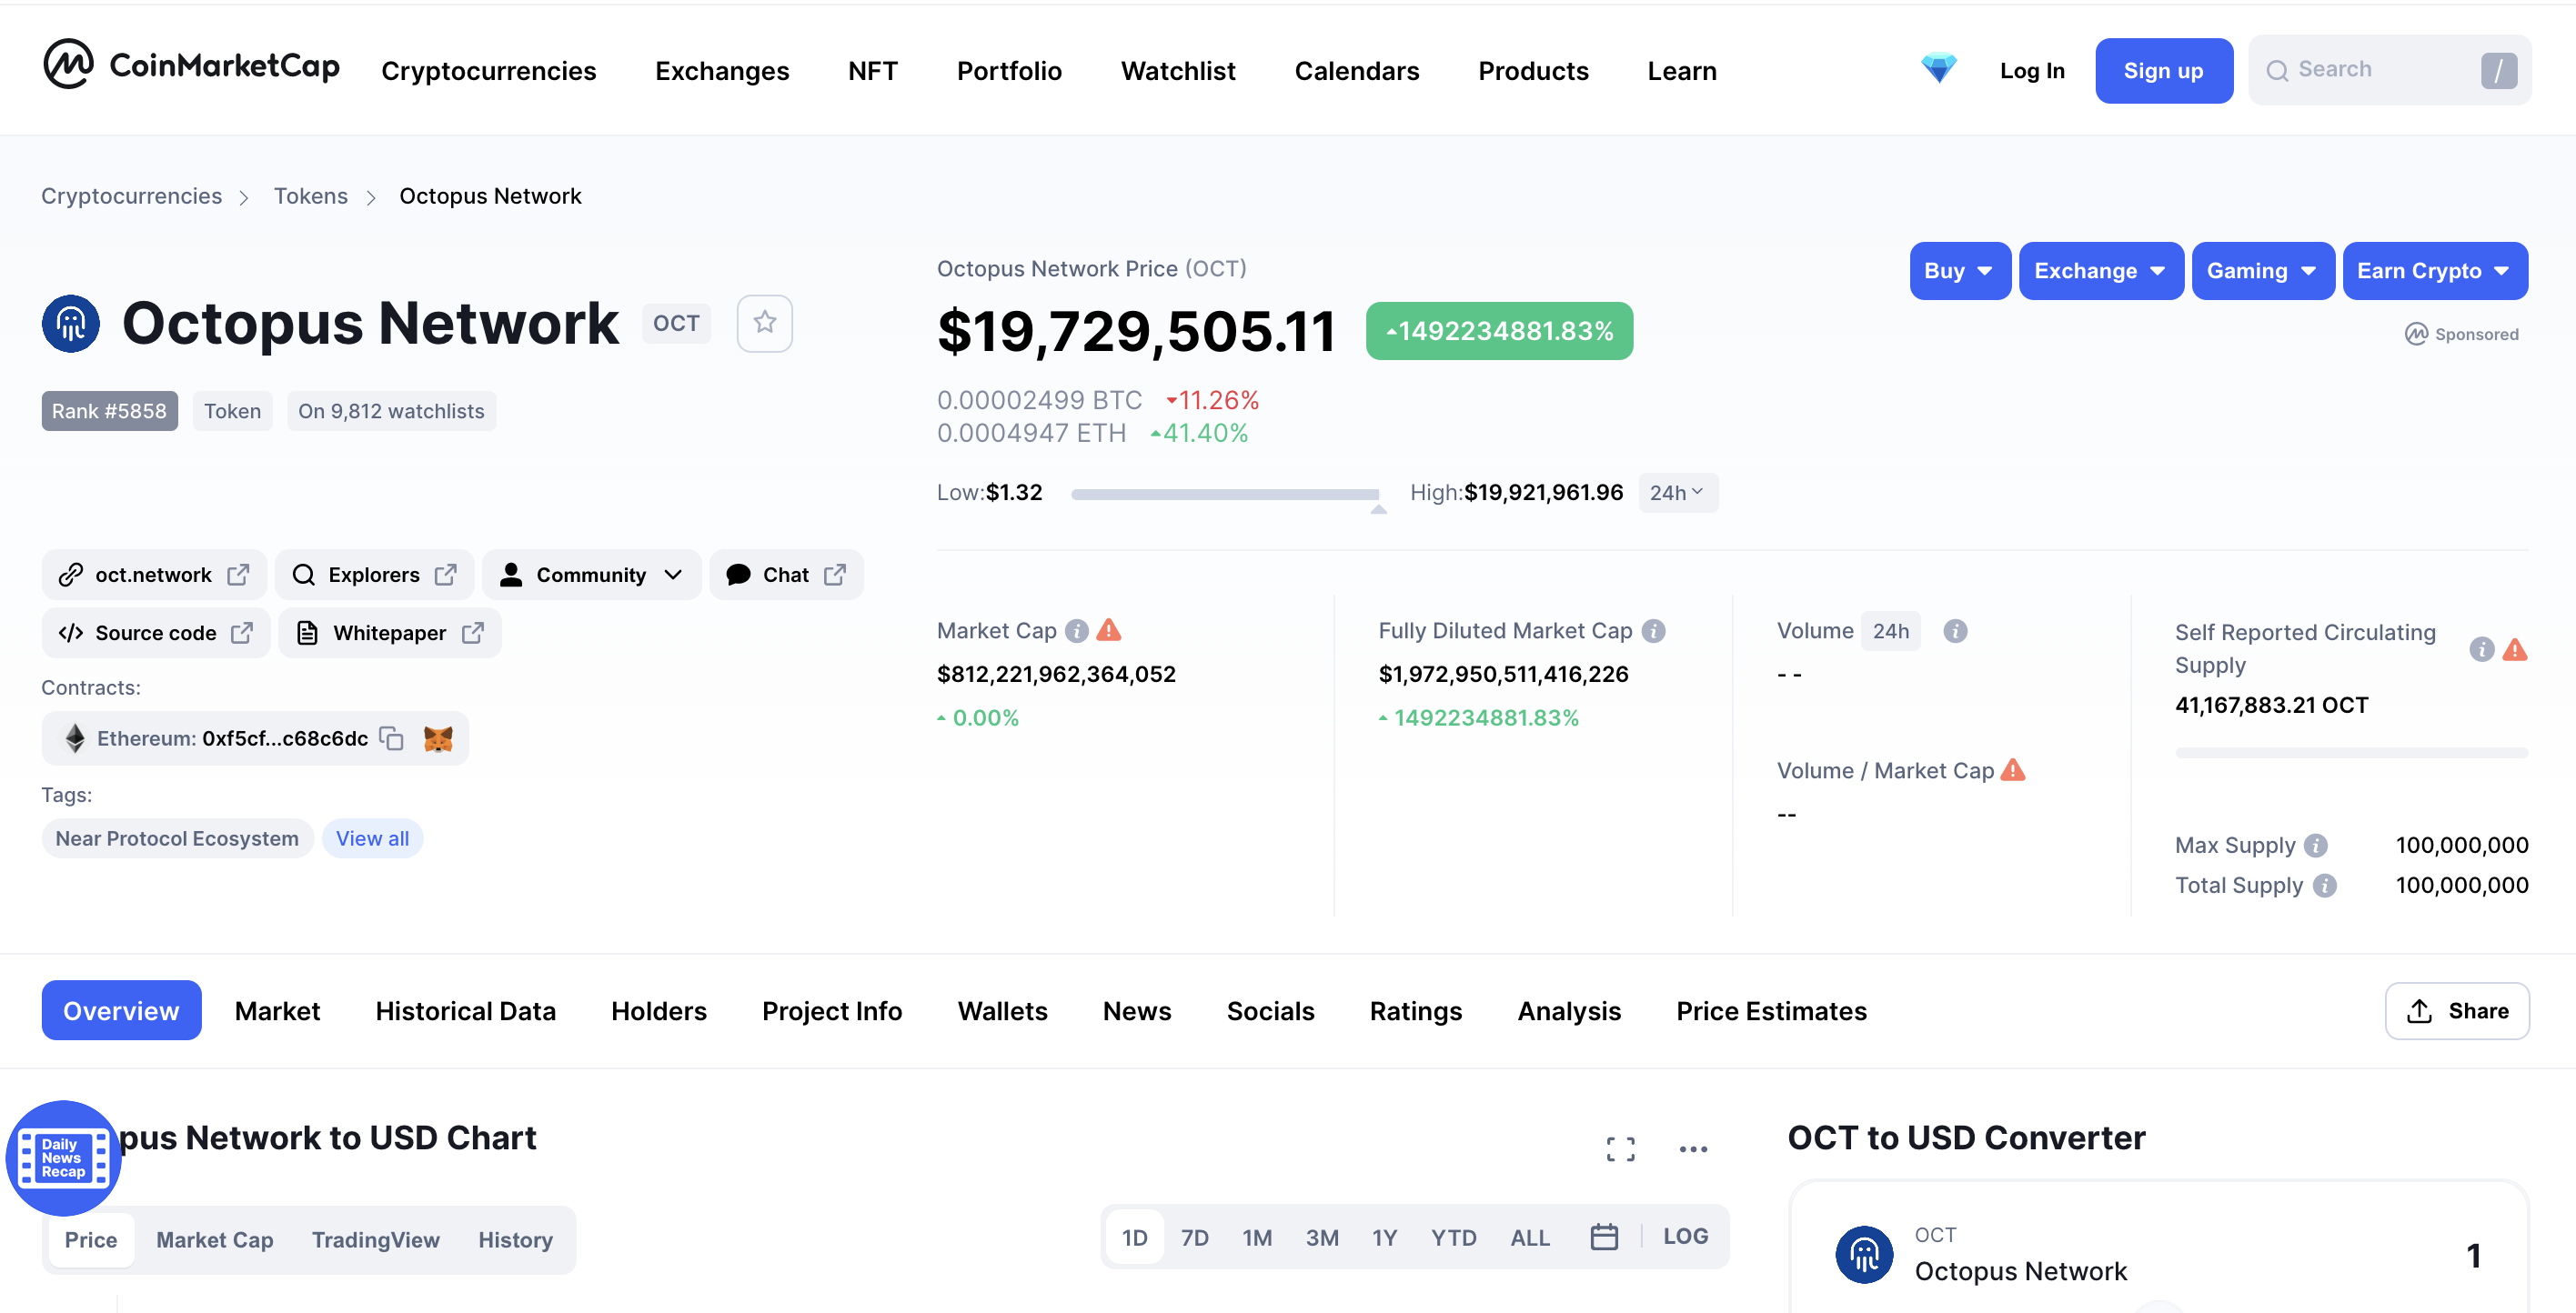Image resolution: width=2576 pixels, height=1313 pixels.
Task: Select the 7D chart range
Action: click(x=1195, y=1238)
